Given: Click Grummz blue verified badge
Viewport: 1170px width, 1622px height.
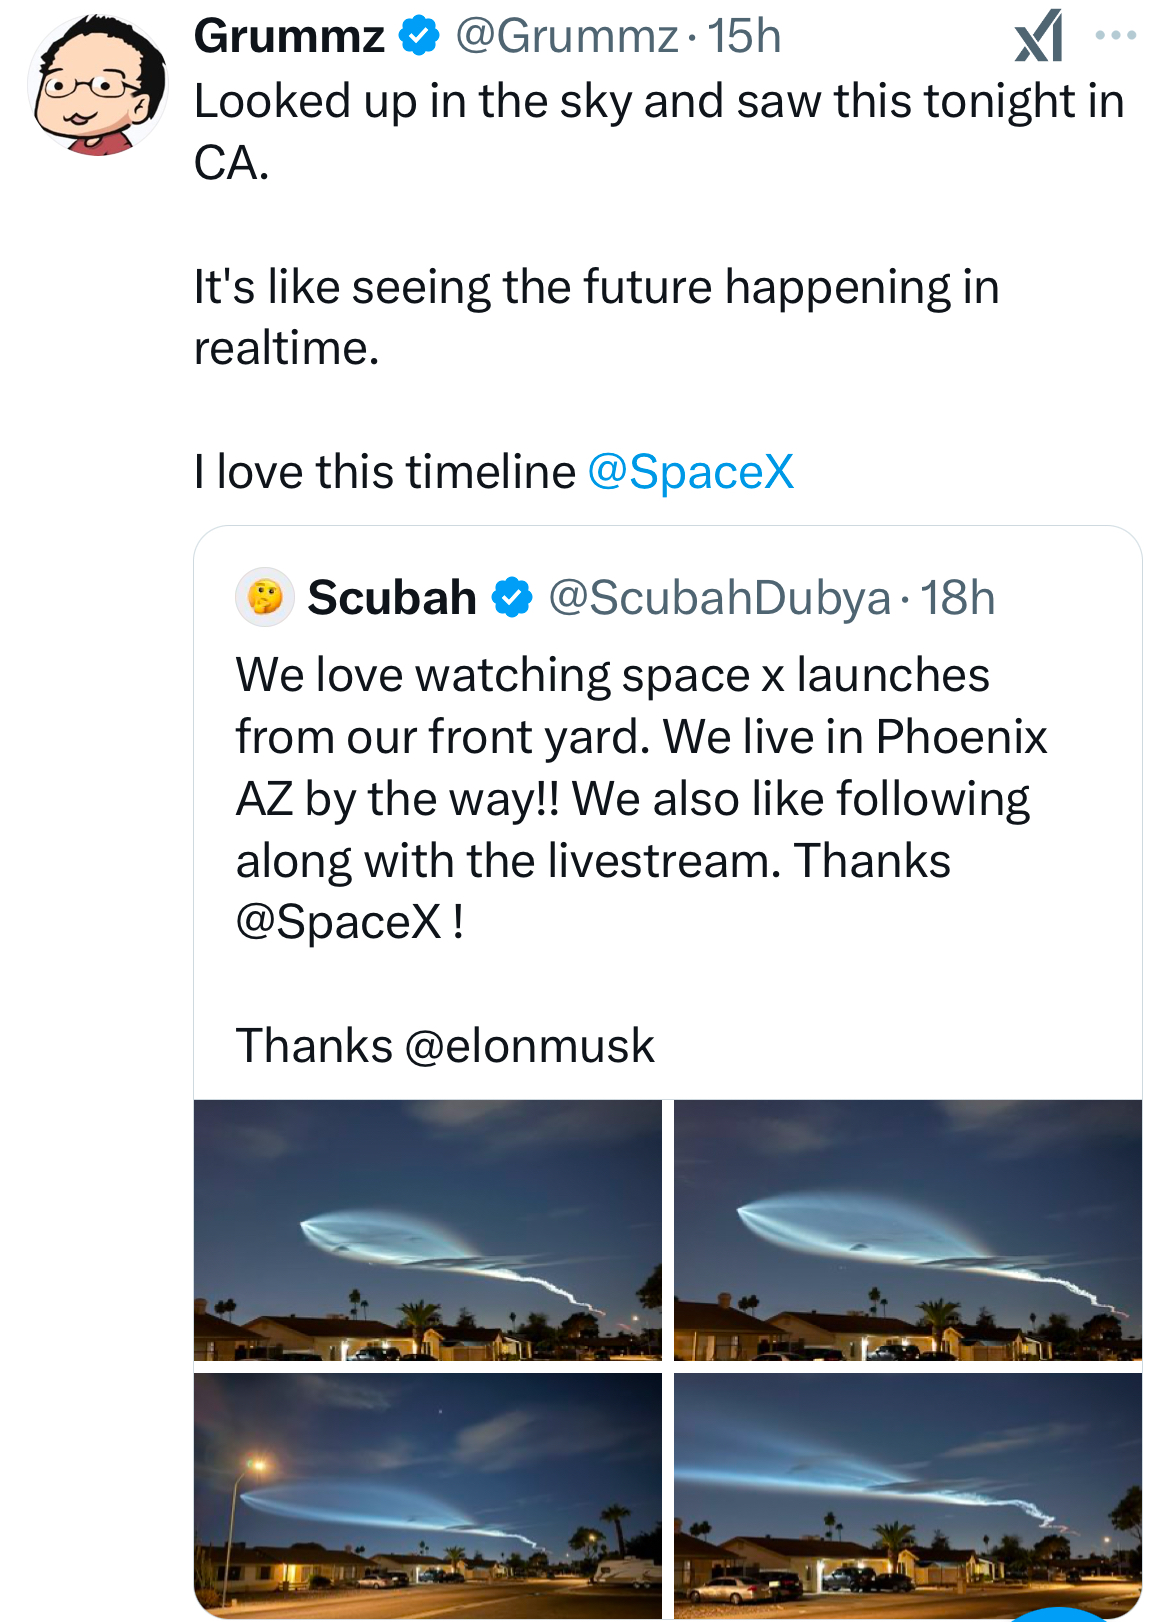Looking at the screenshot, I should coord(420,37).
